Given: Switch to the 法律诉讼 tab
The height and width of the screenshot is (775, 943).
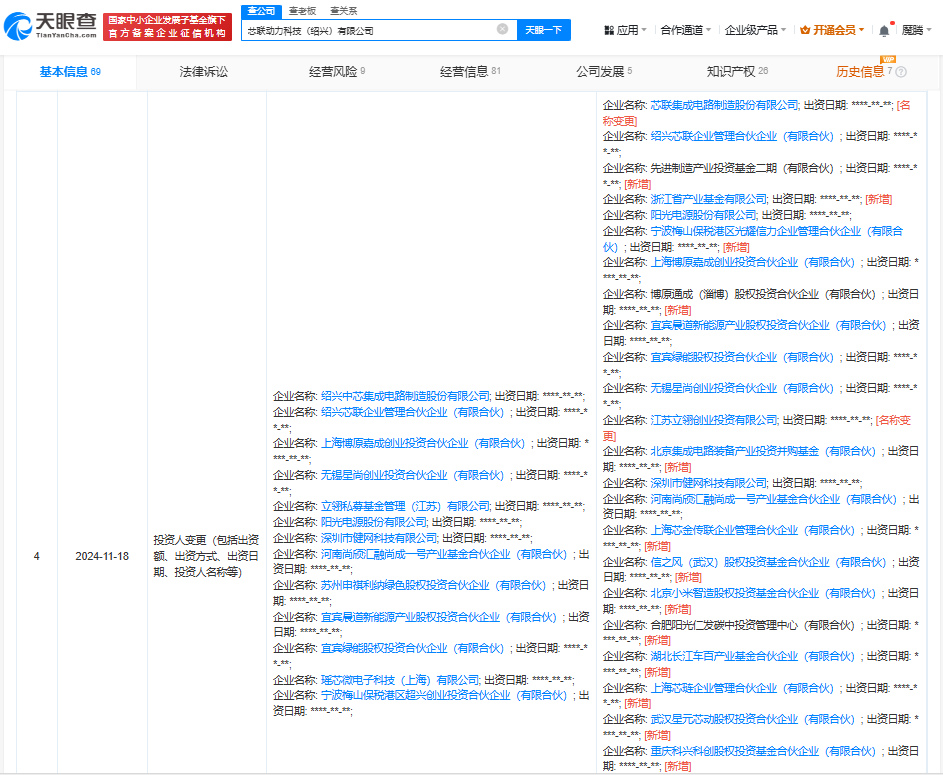Looking at the screenshot, I should 203,72.
